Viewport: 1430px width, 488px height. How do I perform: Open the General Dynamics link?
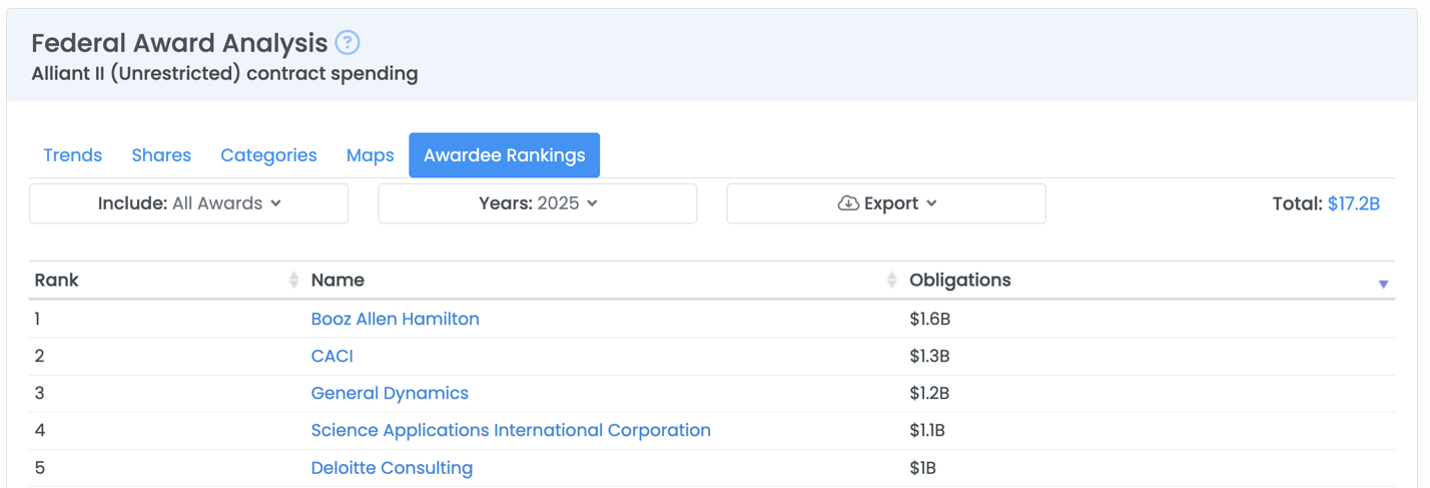[390, 393]
